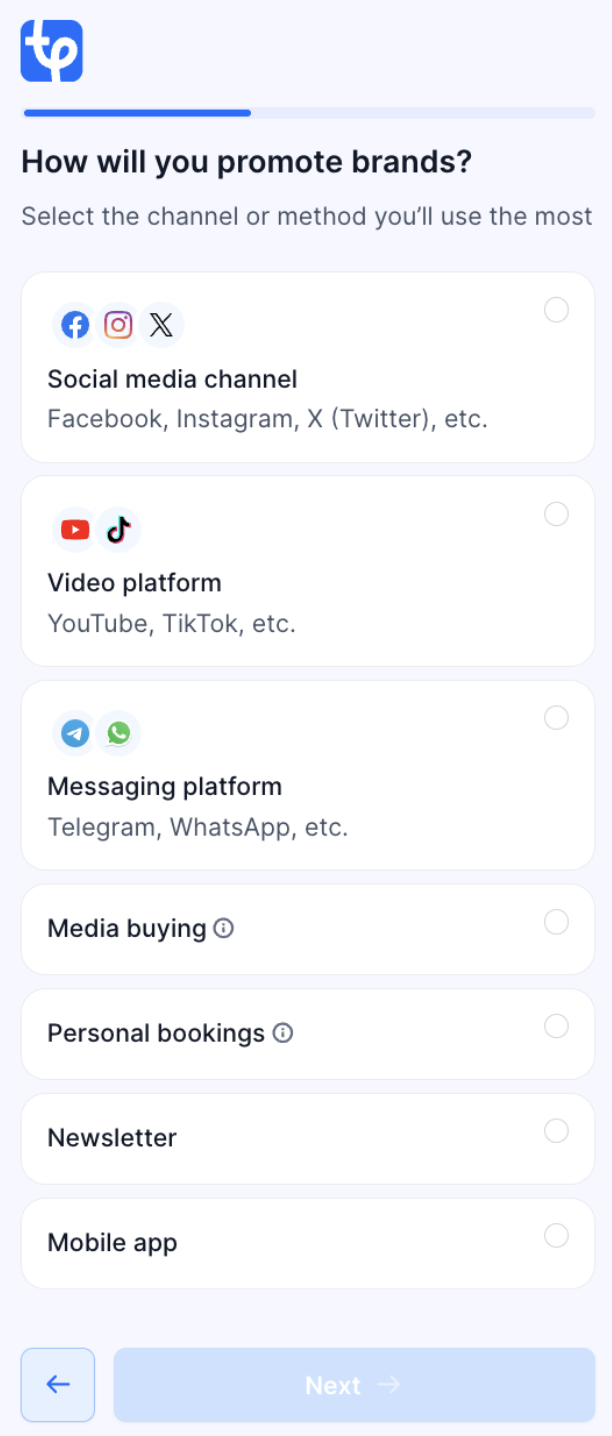The width and height of the screenshot is (612, 1436).
Task: Click the TikTok icon
Action: [119, 530]
